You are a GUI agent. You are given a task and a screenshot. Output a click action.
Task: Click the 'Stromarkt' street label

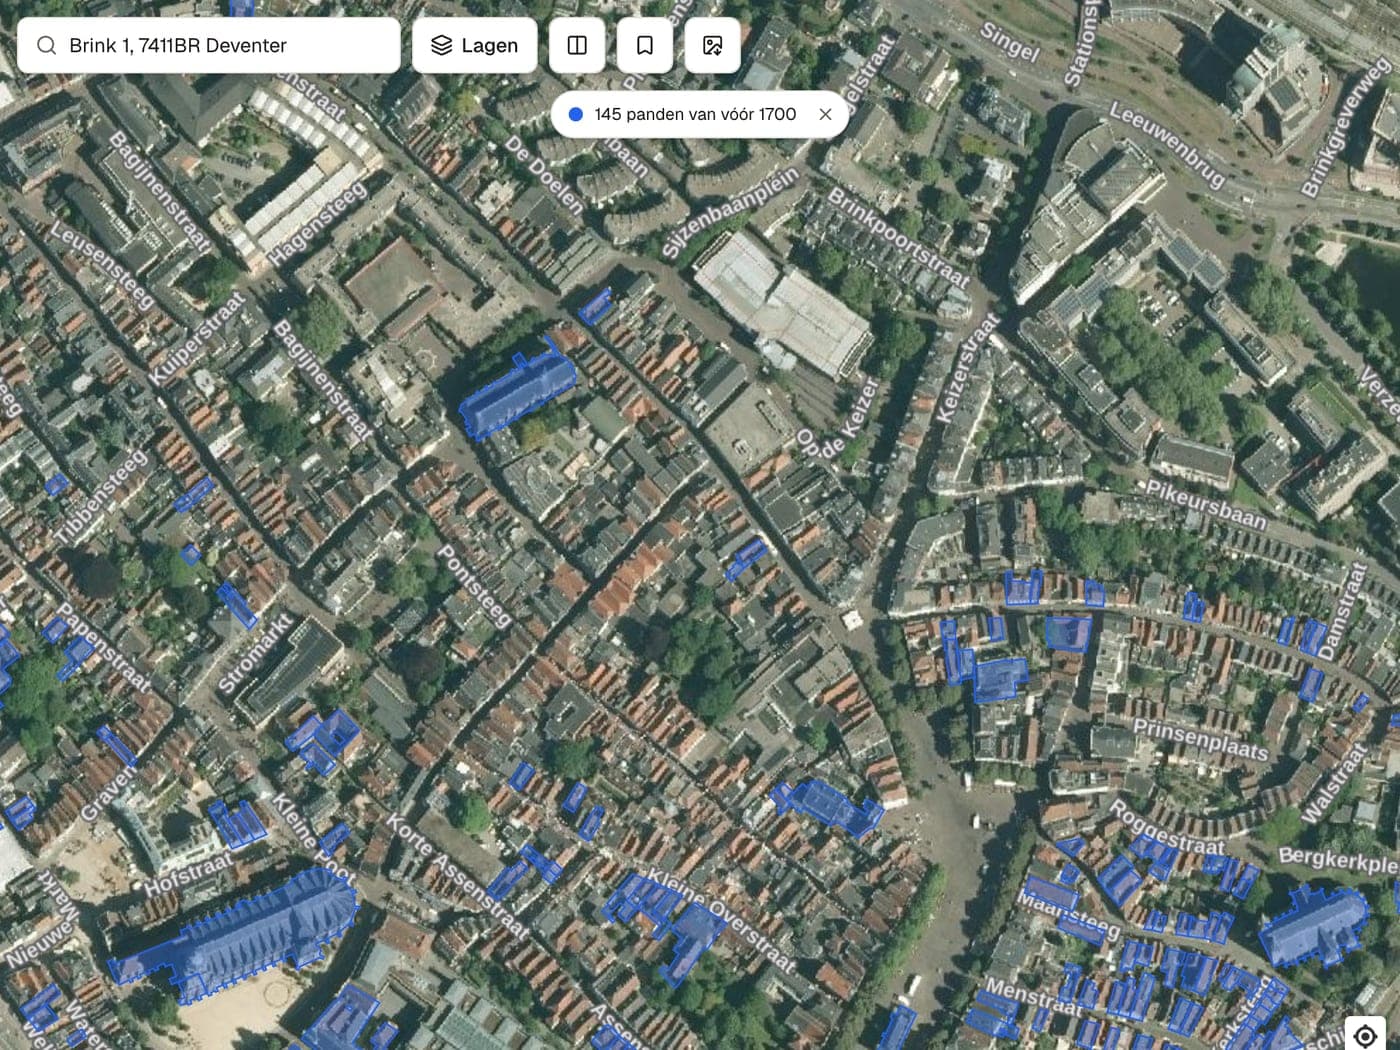point(255,653)
